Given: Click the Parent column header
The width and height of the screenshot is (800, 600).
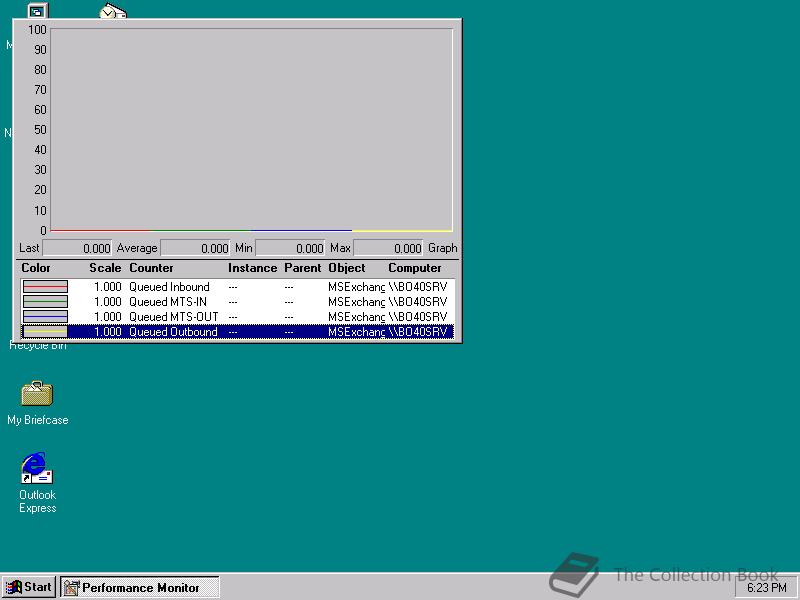Looking at the screenshot, I should pyautogui.click(x=303, y=268).
